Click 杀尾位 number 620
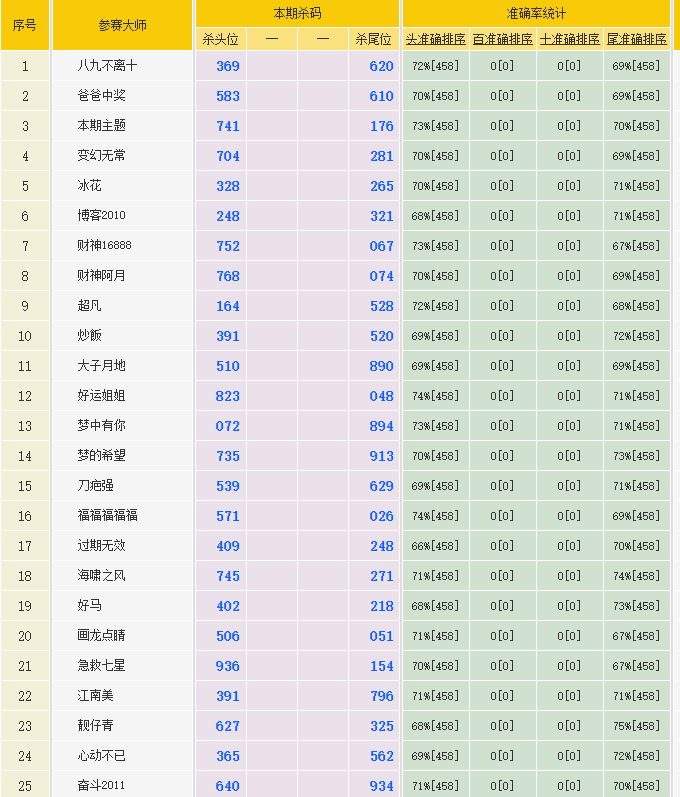Viewport: 680px width, 797px height. 381,66
